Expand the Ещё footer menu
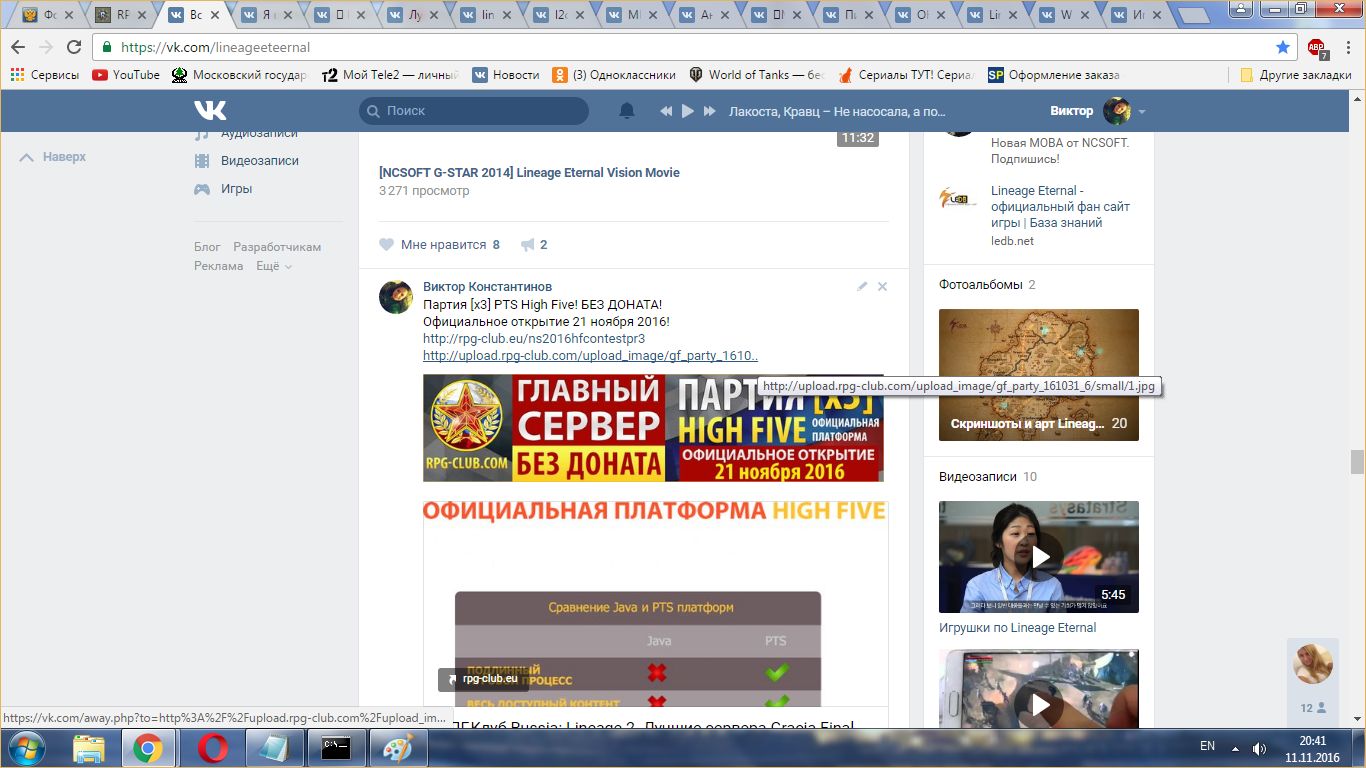 click(273, 267)
